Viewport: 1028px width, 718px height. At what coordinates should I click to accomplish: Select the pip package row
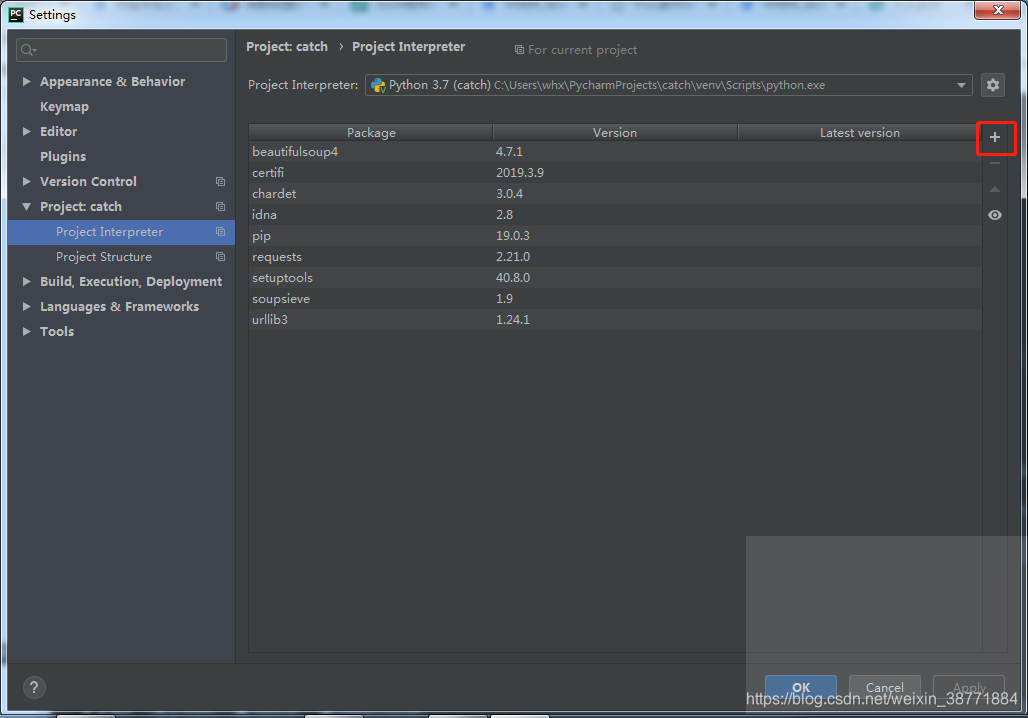click(x=615, y=235)
